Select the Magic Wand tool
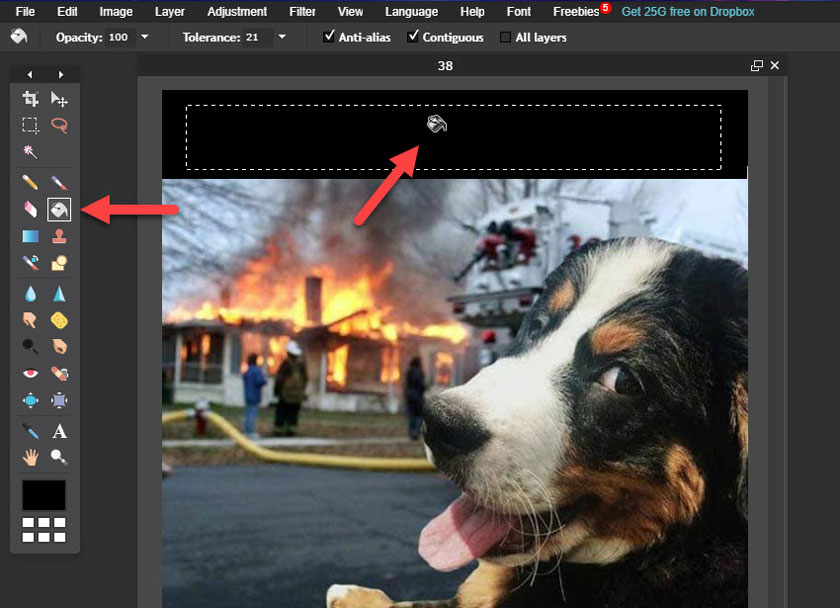The image size is (840, 608). 31,152
